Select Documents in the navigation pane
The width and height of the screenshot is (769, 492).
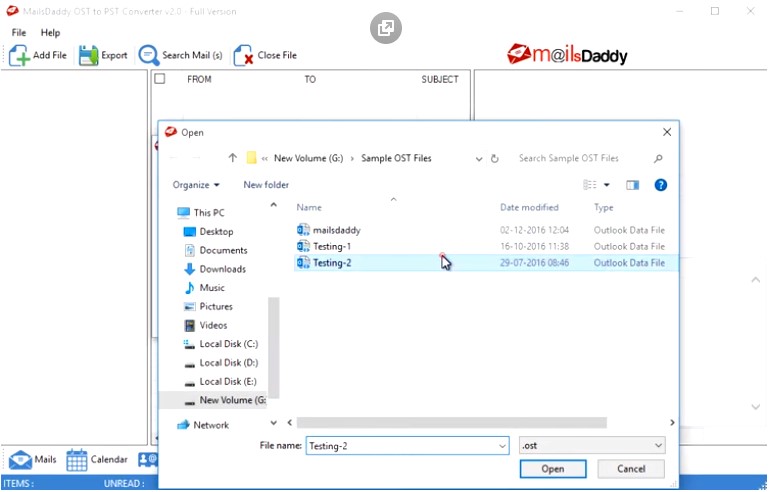pyautogui.click(x=223, y=250)
